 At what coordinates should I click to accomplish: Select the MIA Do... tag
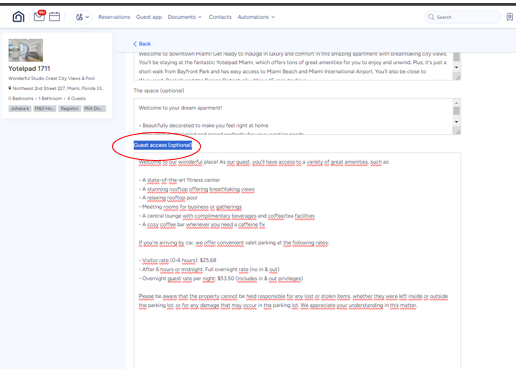(94, 109)
